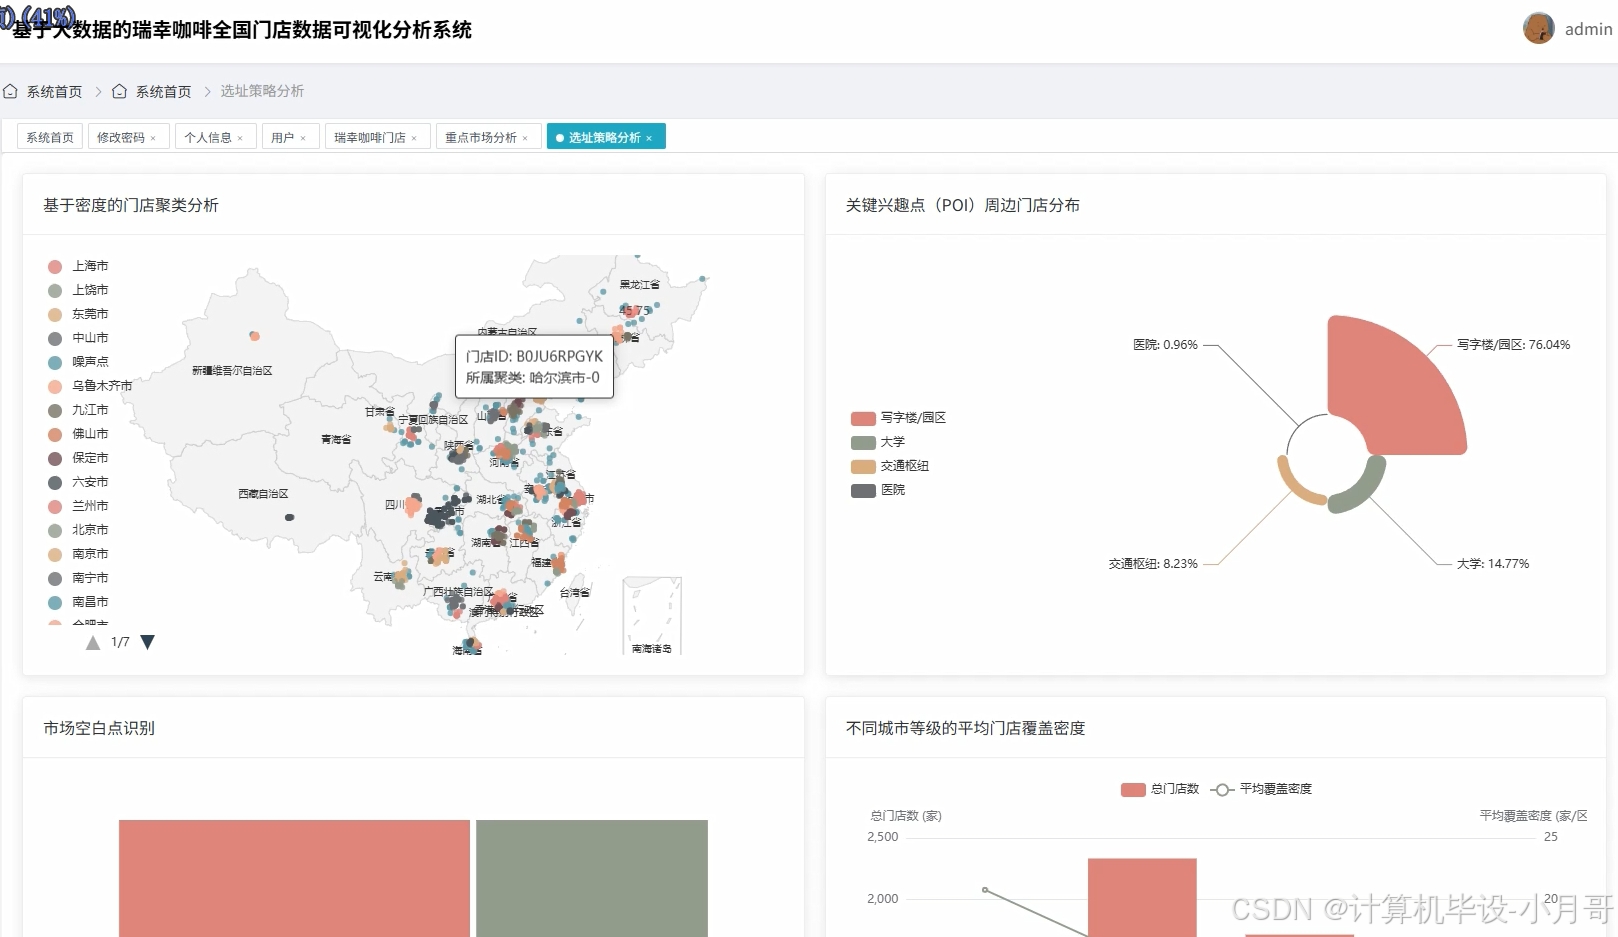Toggle 佛山市 legend entry on map
Viewport: 1618px width, 937px height.
pos(78,434)
